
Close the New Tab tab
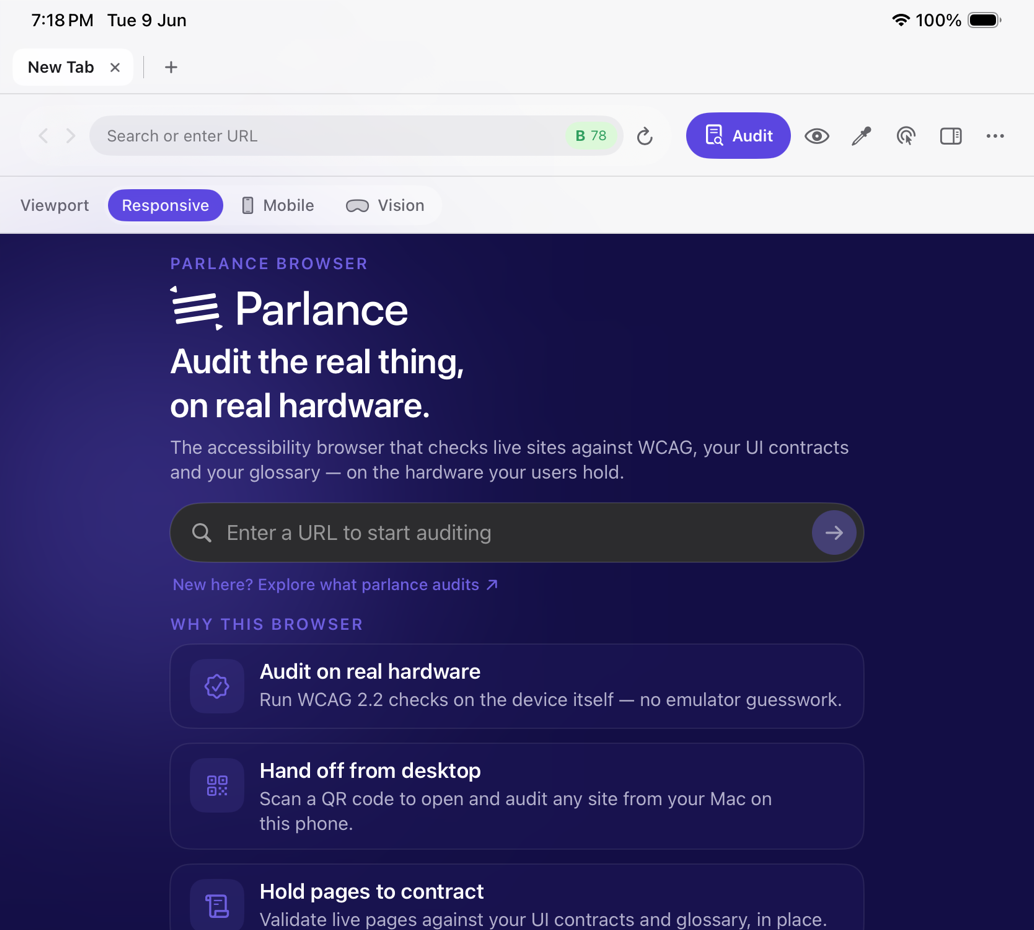115,67
